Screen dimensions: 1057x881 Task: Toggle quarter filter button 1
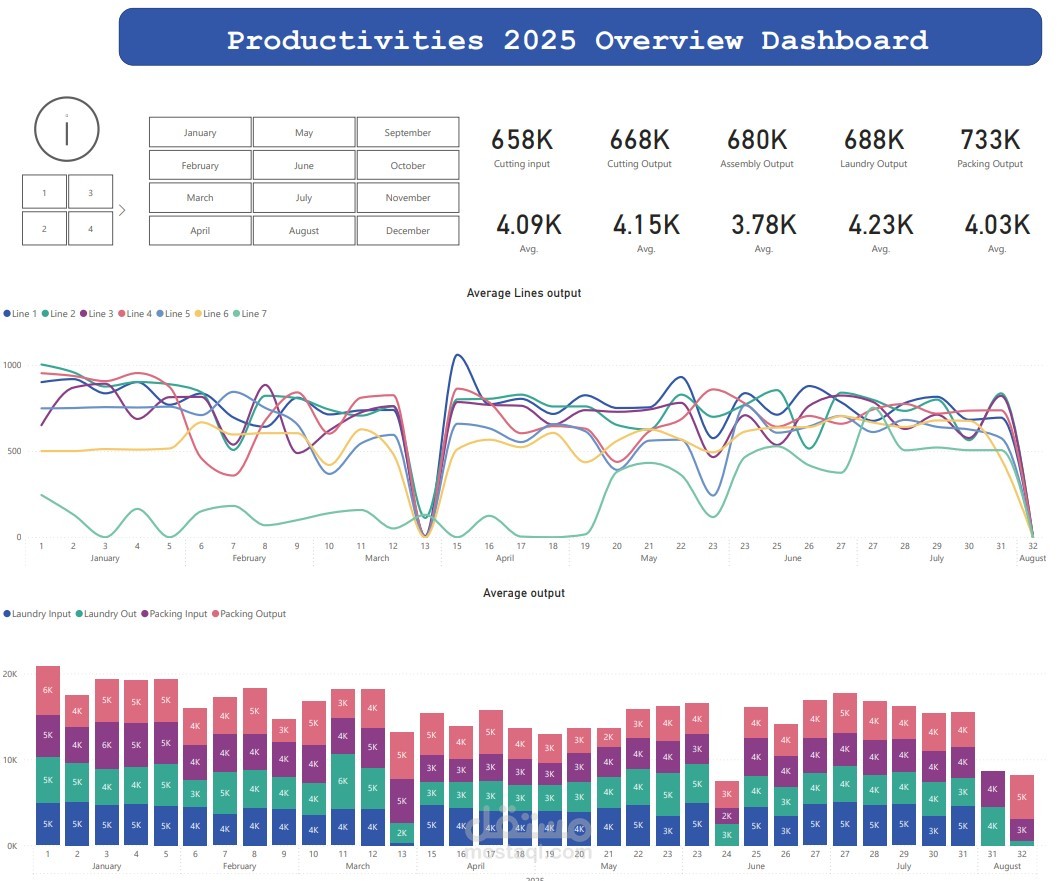pos(44,192)
